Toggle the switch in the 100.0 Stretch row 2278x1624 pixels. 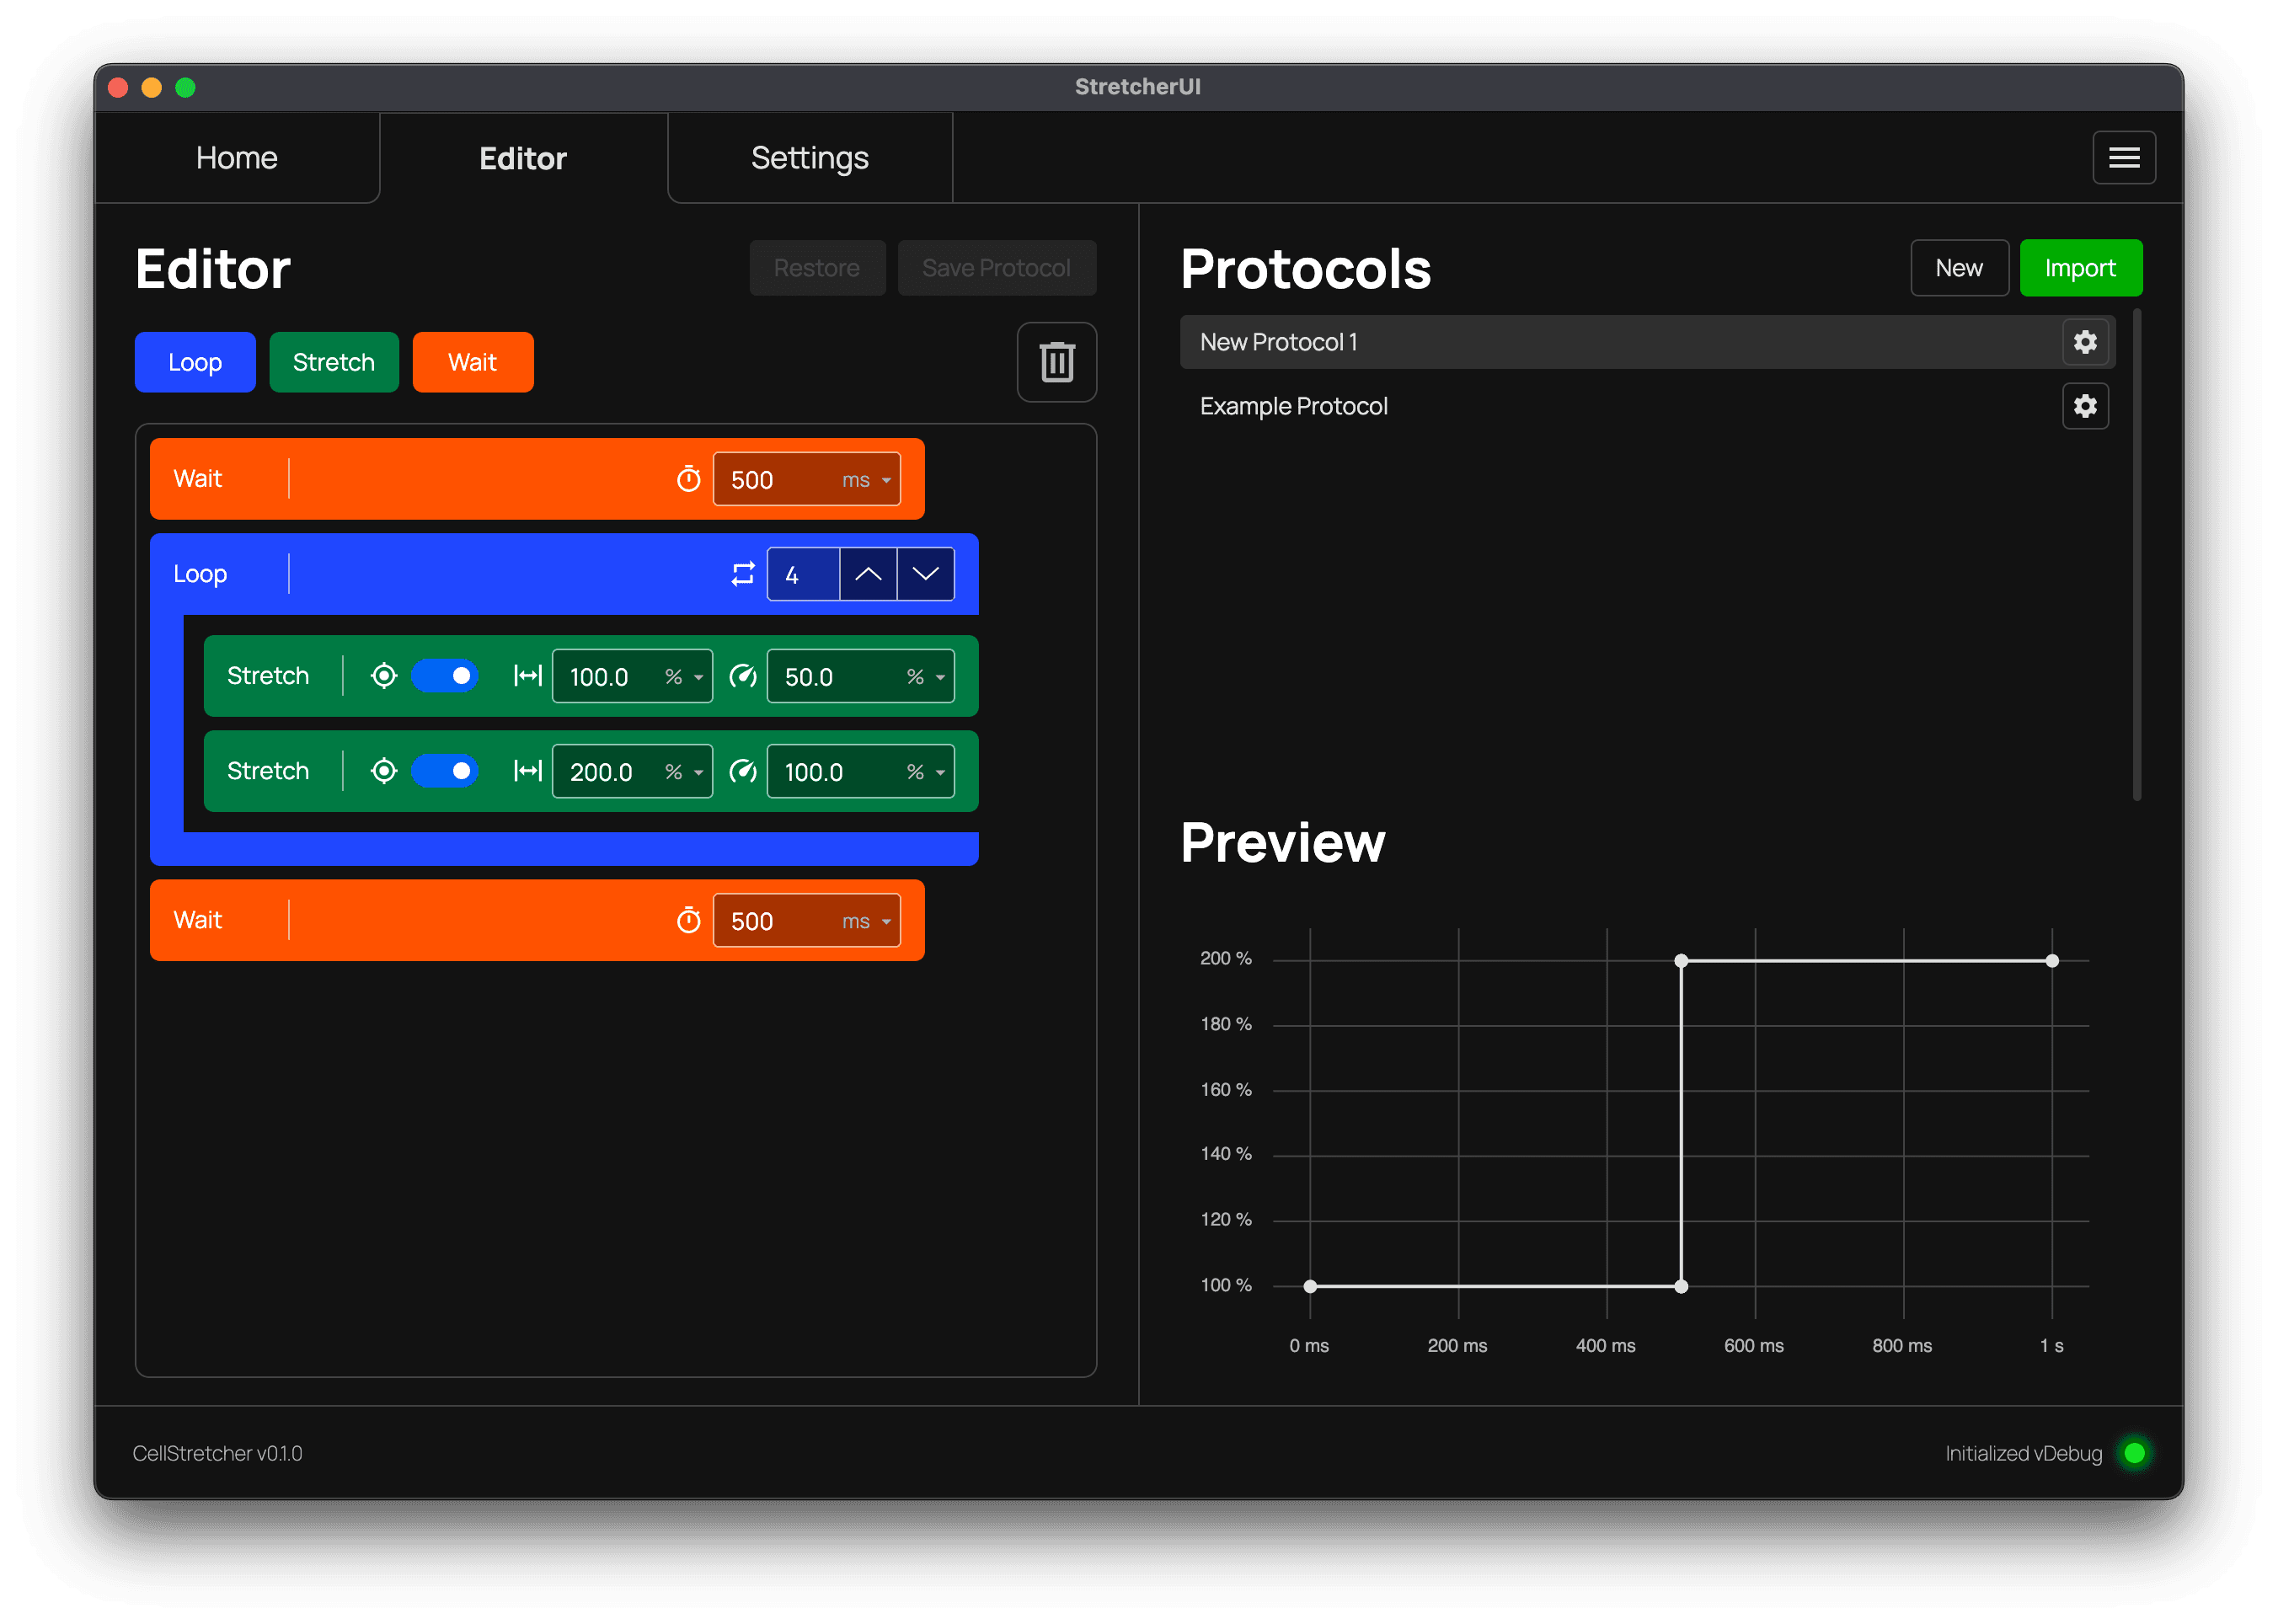[445, 676]
